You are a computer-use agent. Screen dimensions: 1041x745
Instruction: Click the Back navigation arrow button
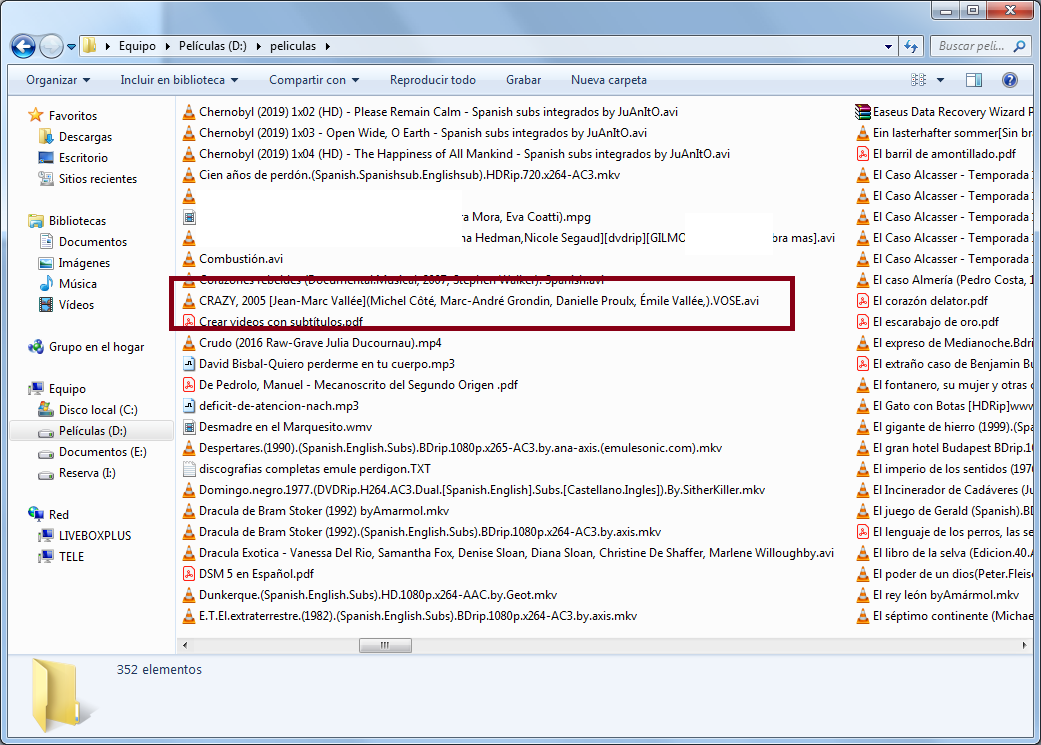tap(23, 46)
